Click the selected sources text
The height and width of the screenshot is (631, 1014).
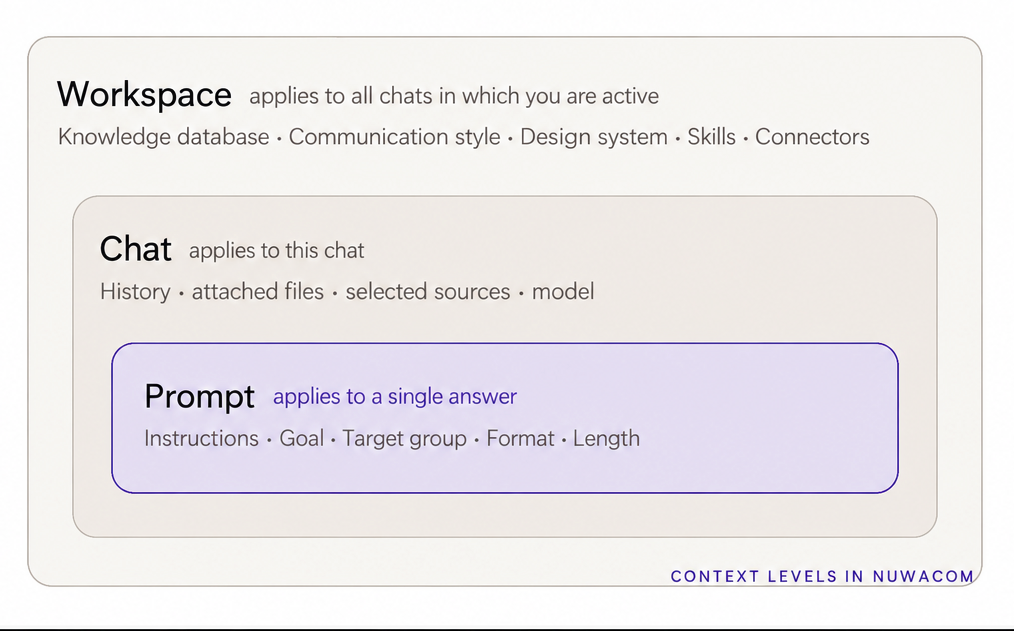coord(427,292)
